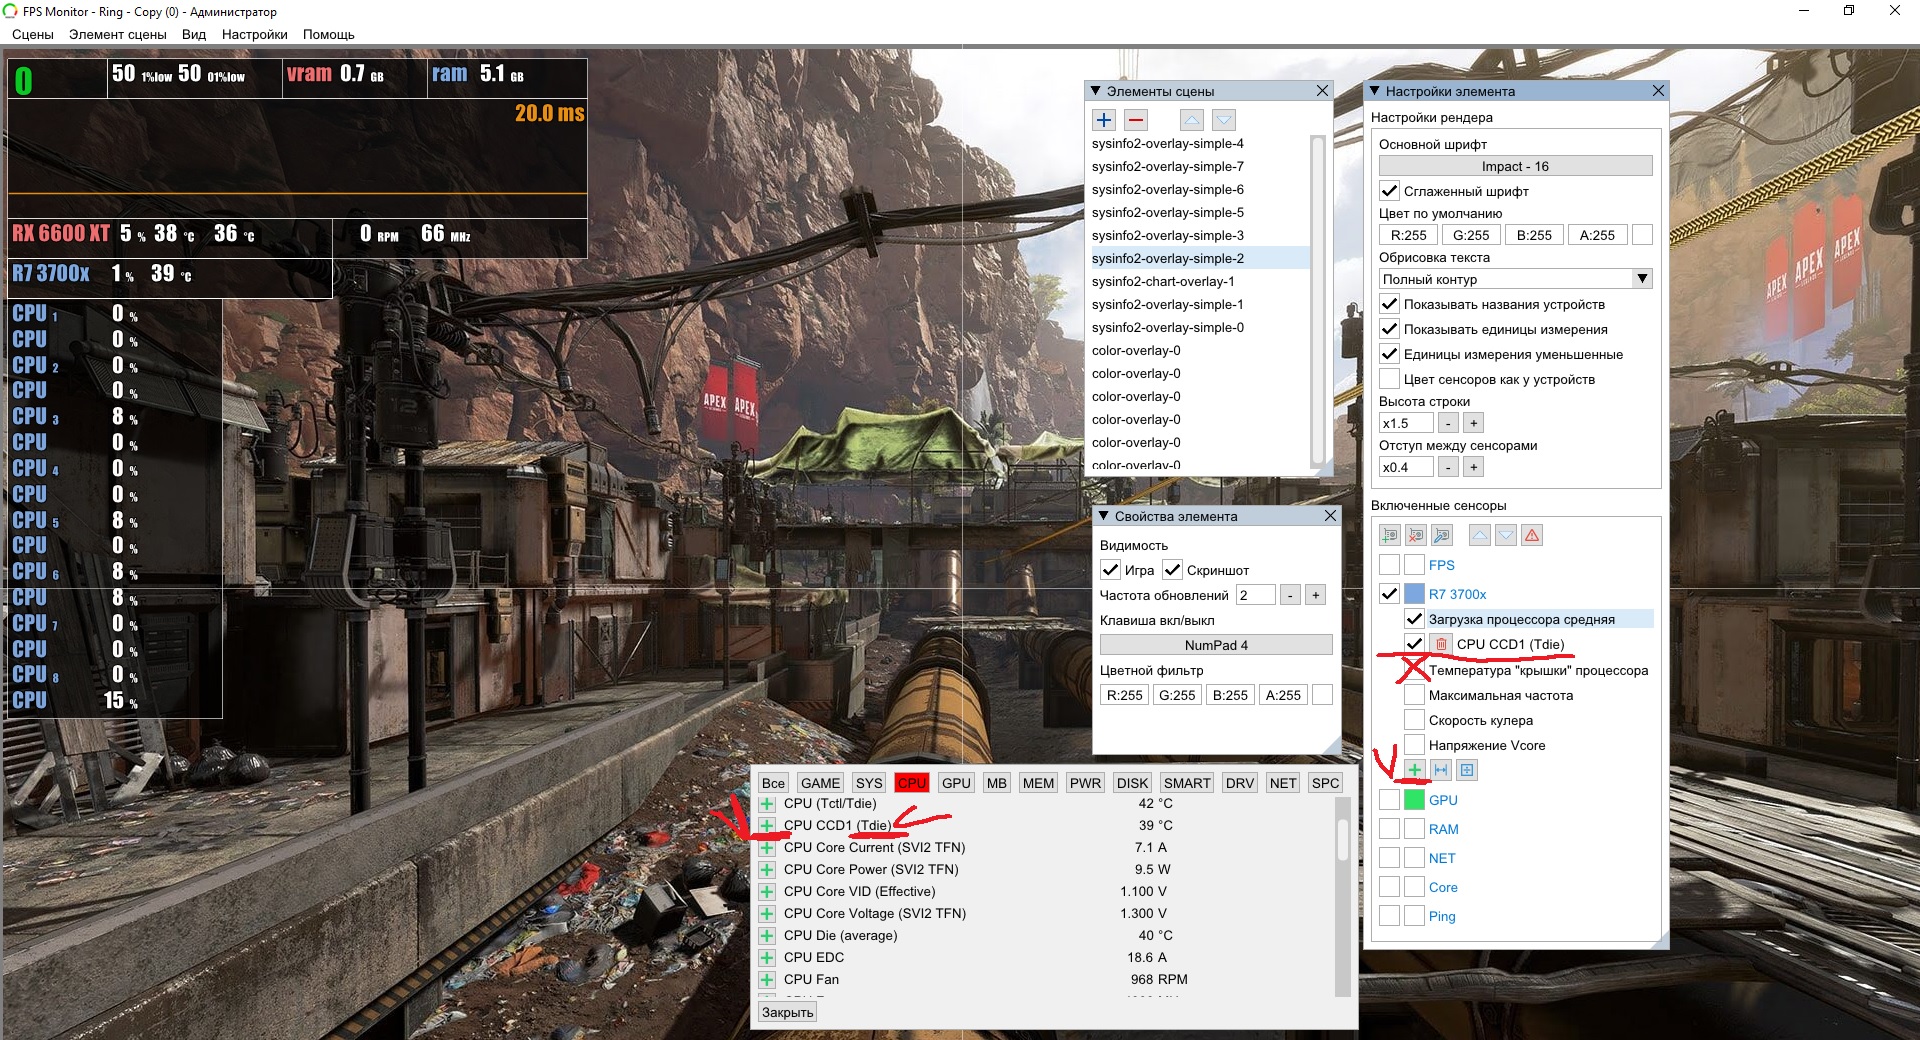The height and width of the screenshot is (1040, 1920).
Task: Toggle Показывать единицы измерения checkbox
Action: pos(1389,329)
